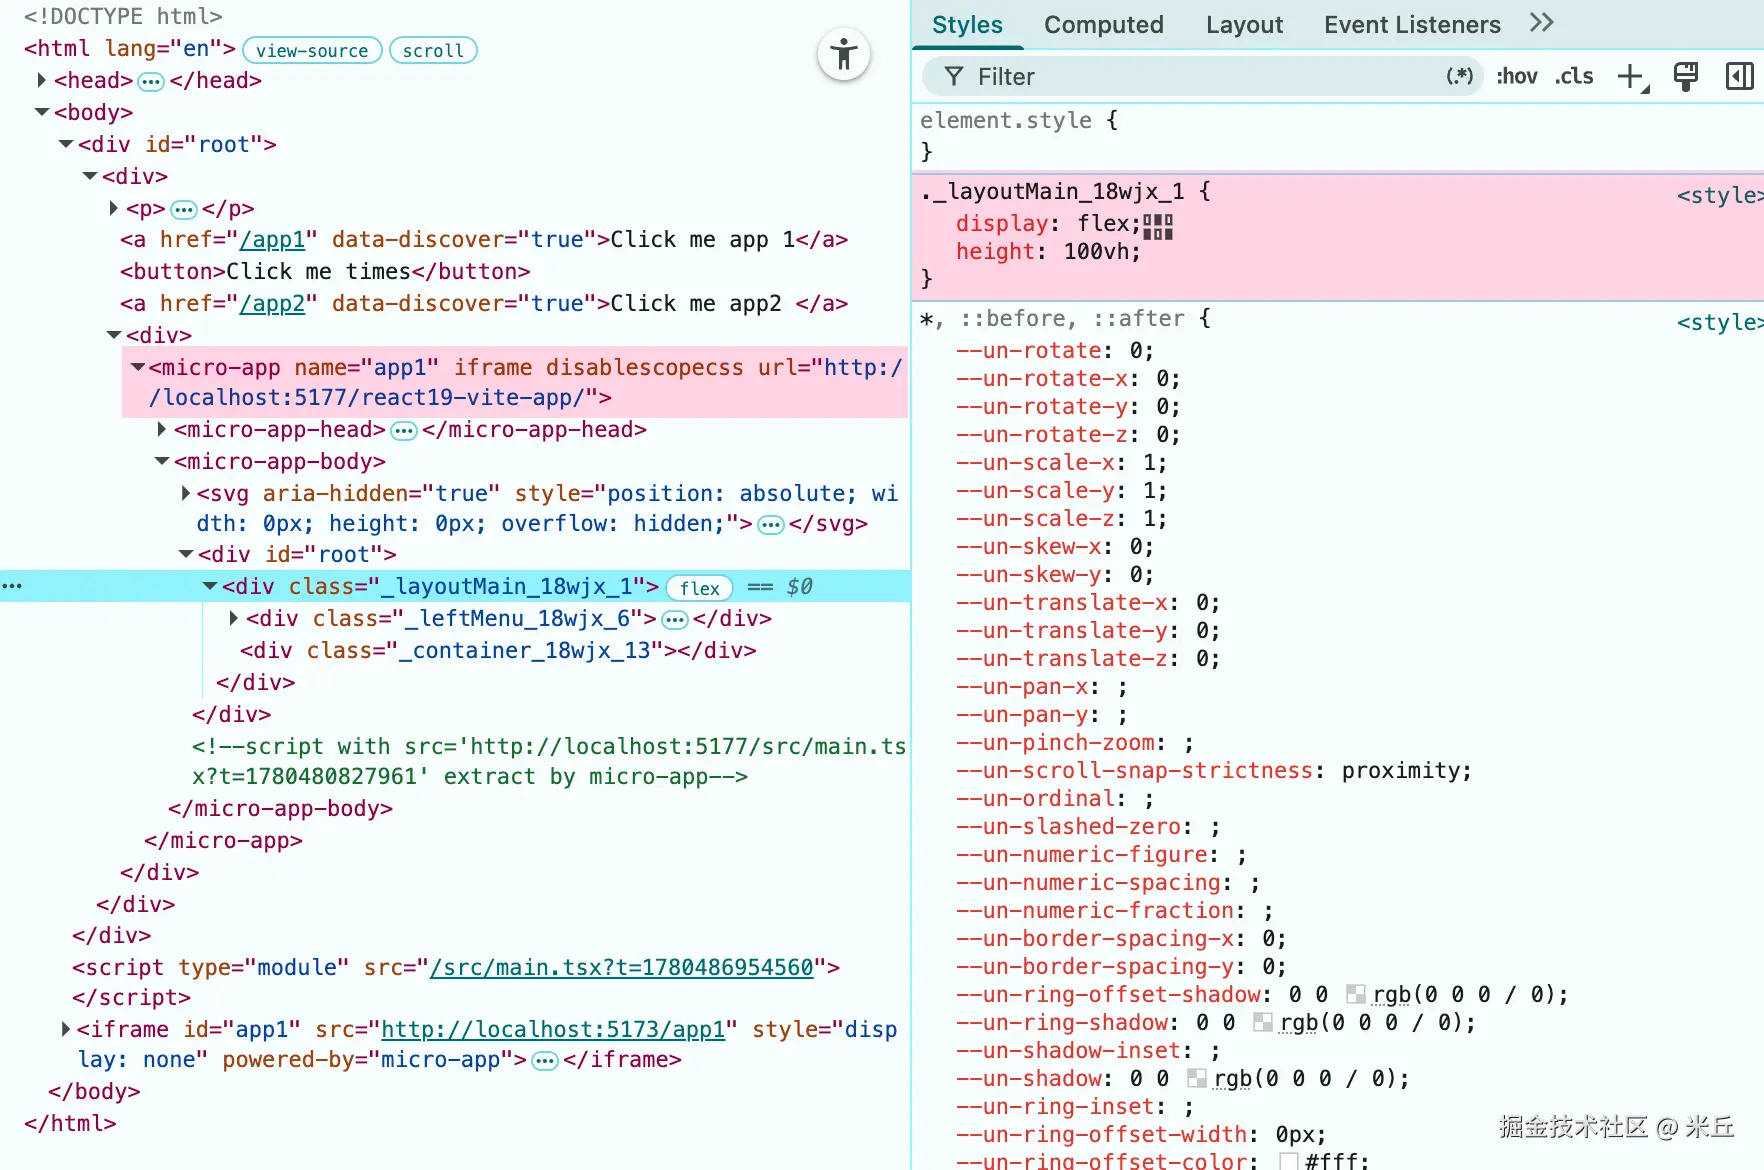Screen dimensions: 1764x1170
Task: Open the /src/main.tsx script link
Action: pos(621,968)
